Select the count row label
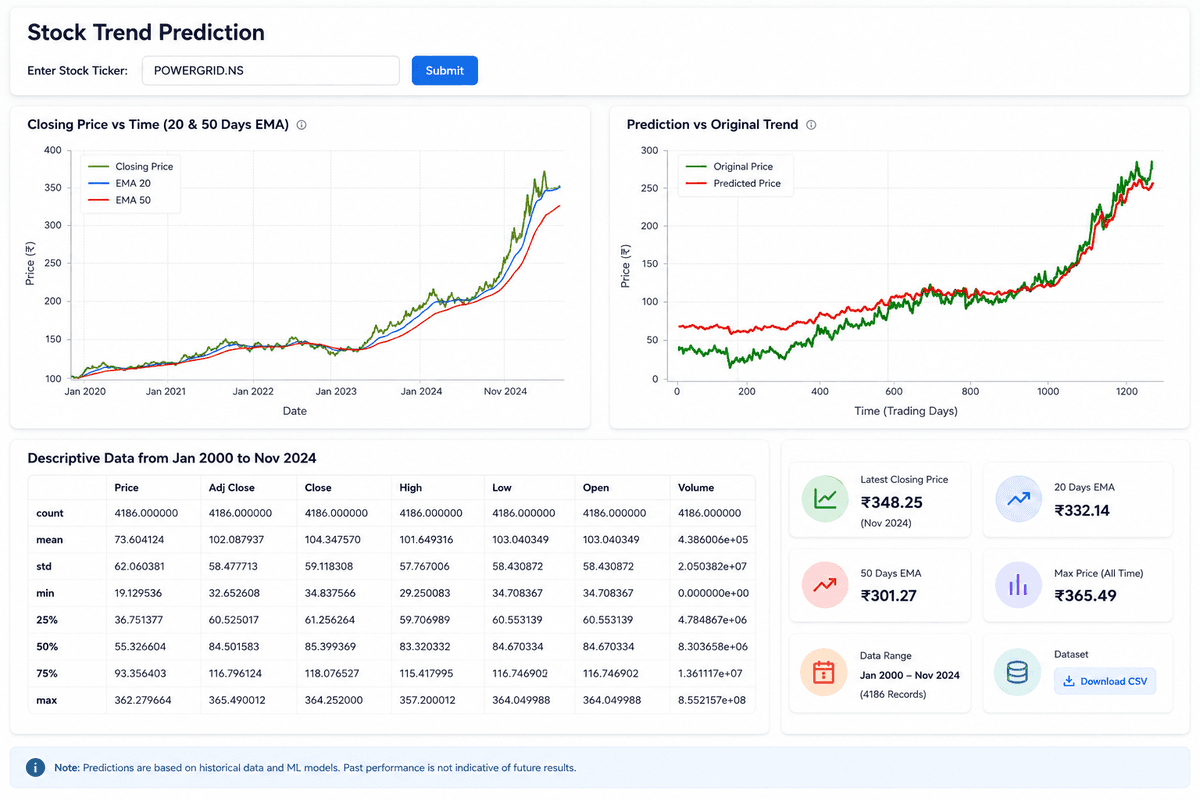 pyautogui.click(x=50, y=513)
